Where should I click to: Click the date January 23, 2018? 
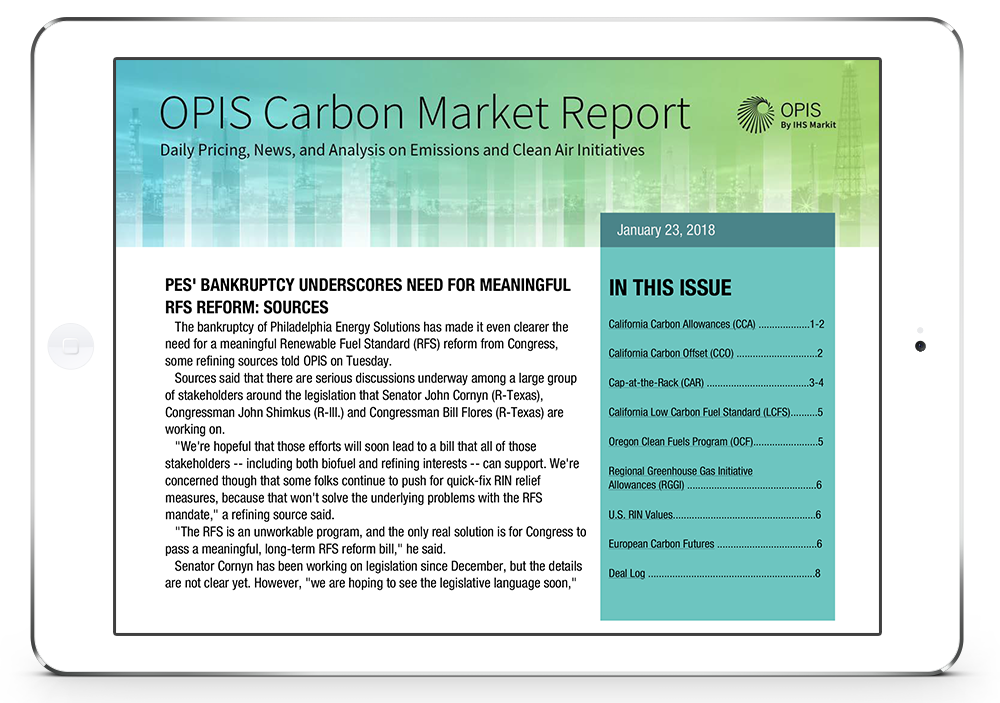pyautogui.click(x=666, y=230)
